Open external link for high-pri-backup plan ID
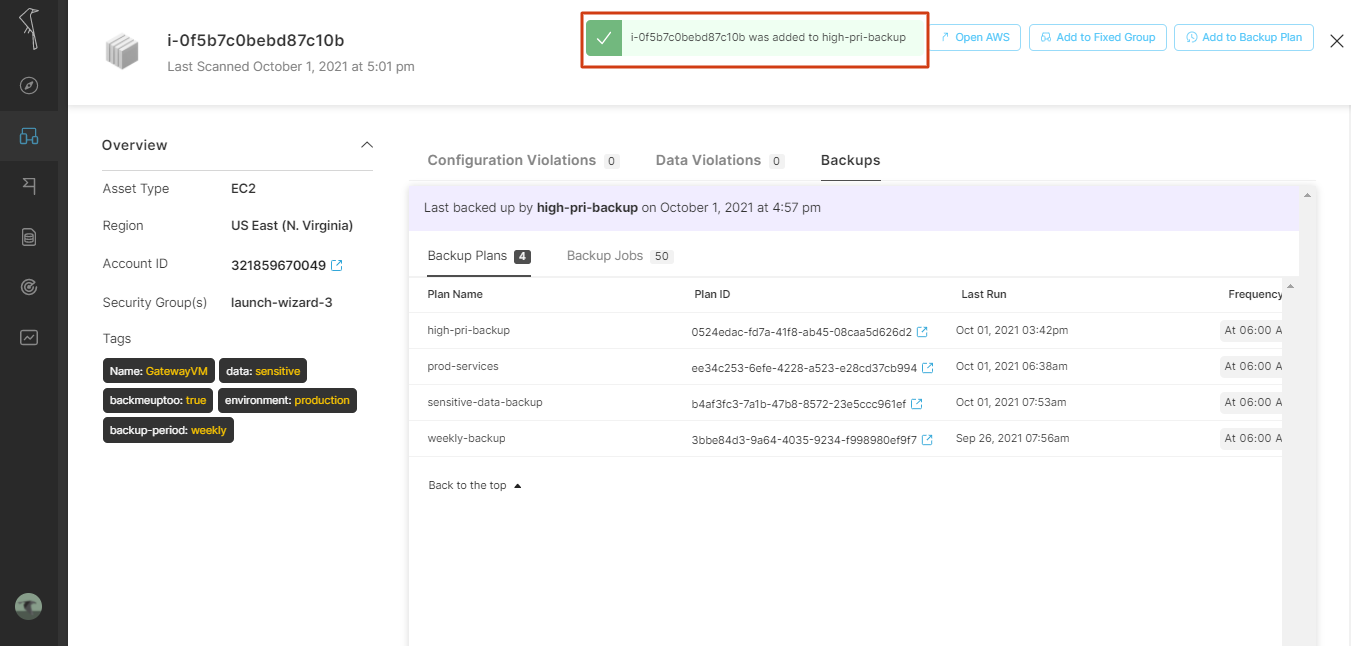The width and height of the screenshot is (1351, 646). [x=922, y=331]
